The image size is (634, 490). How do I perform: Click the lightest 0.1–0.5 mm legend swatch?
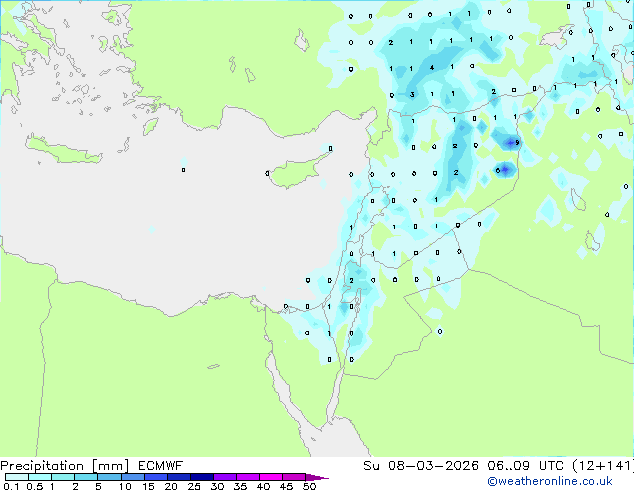pos(17,477)
